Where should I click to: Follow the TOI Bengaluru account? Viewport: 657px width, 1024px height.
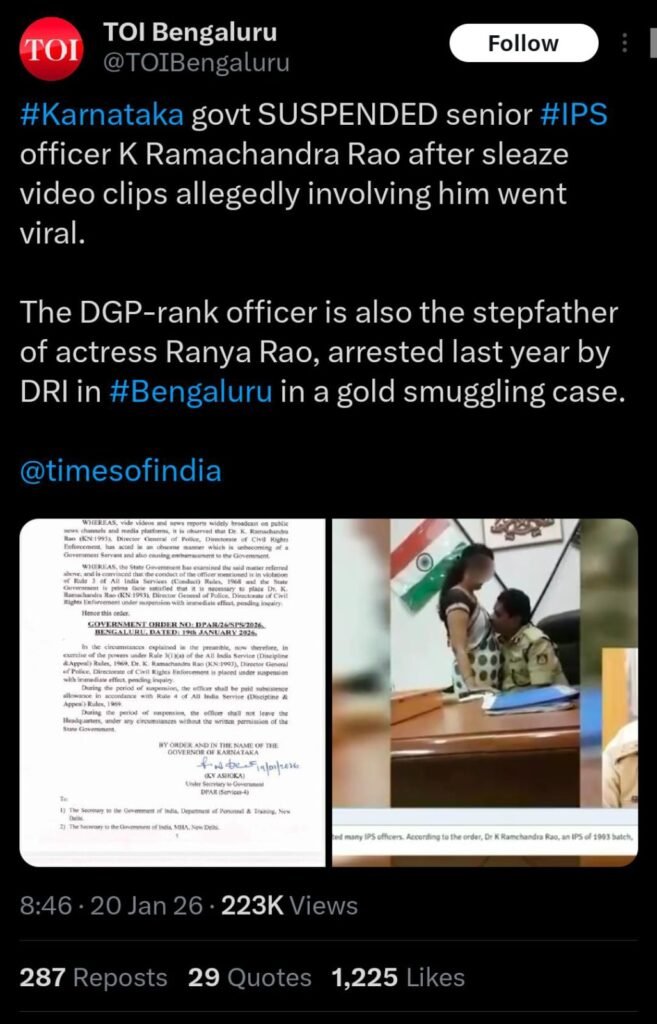point(524,43)
